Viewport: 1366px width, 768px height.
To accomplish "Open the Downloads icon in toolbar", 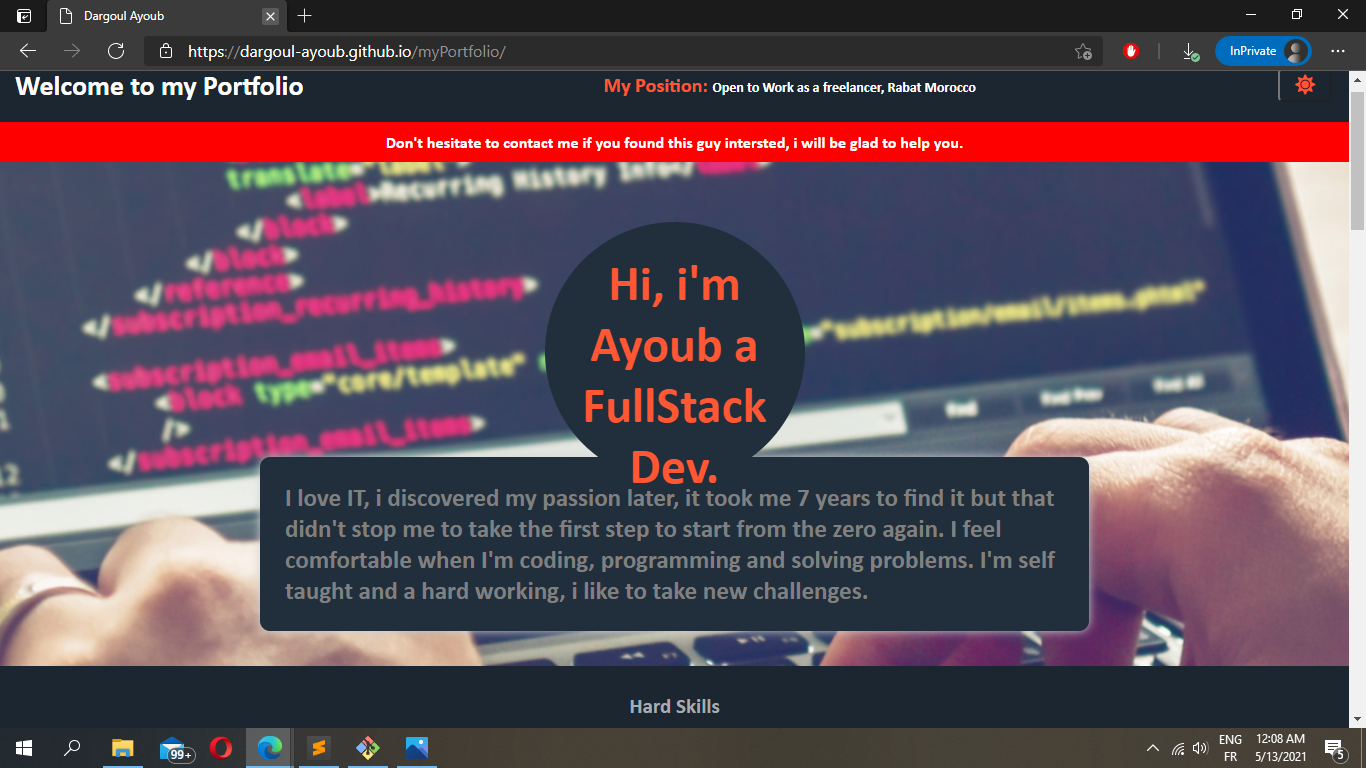I will click(x=1189, y=51).
